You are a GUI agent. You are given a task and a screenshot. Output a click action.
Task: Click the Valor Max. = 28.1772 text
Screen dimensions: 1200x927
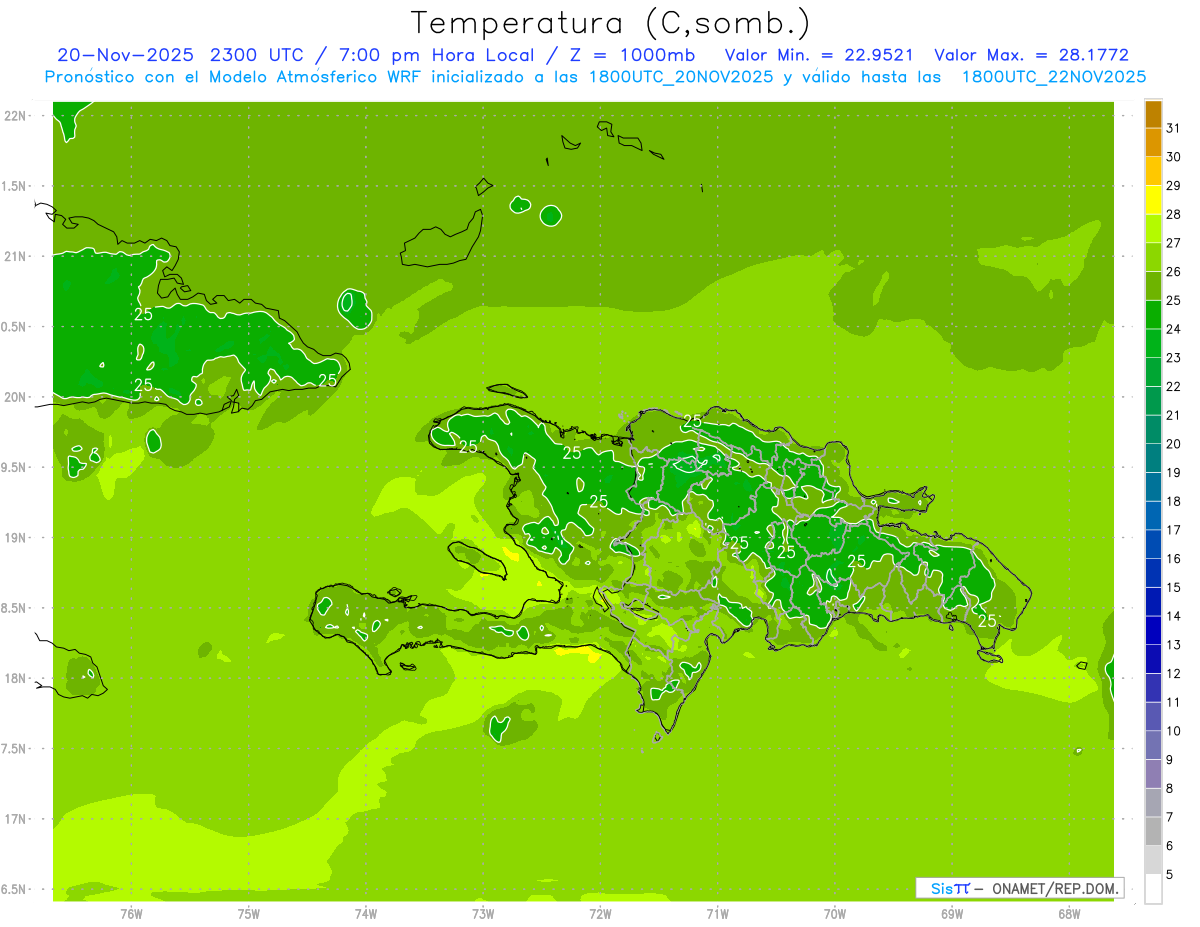(1031, 55)
